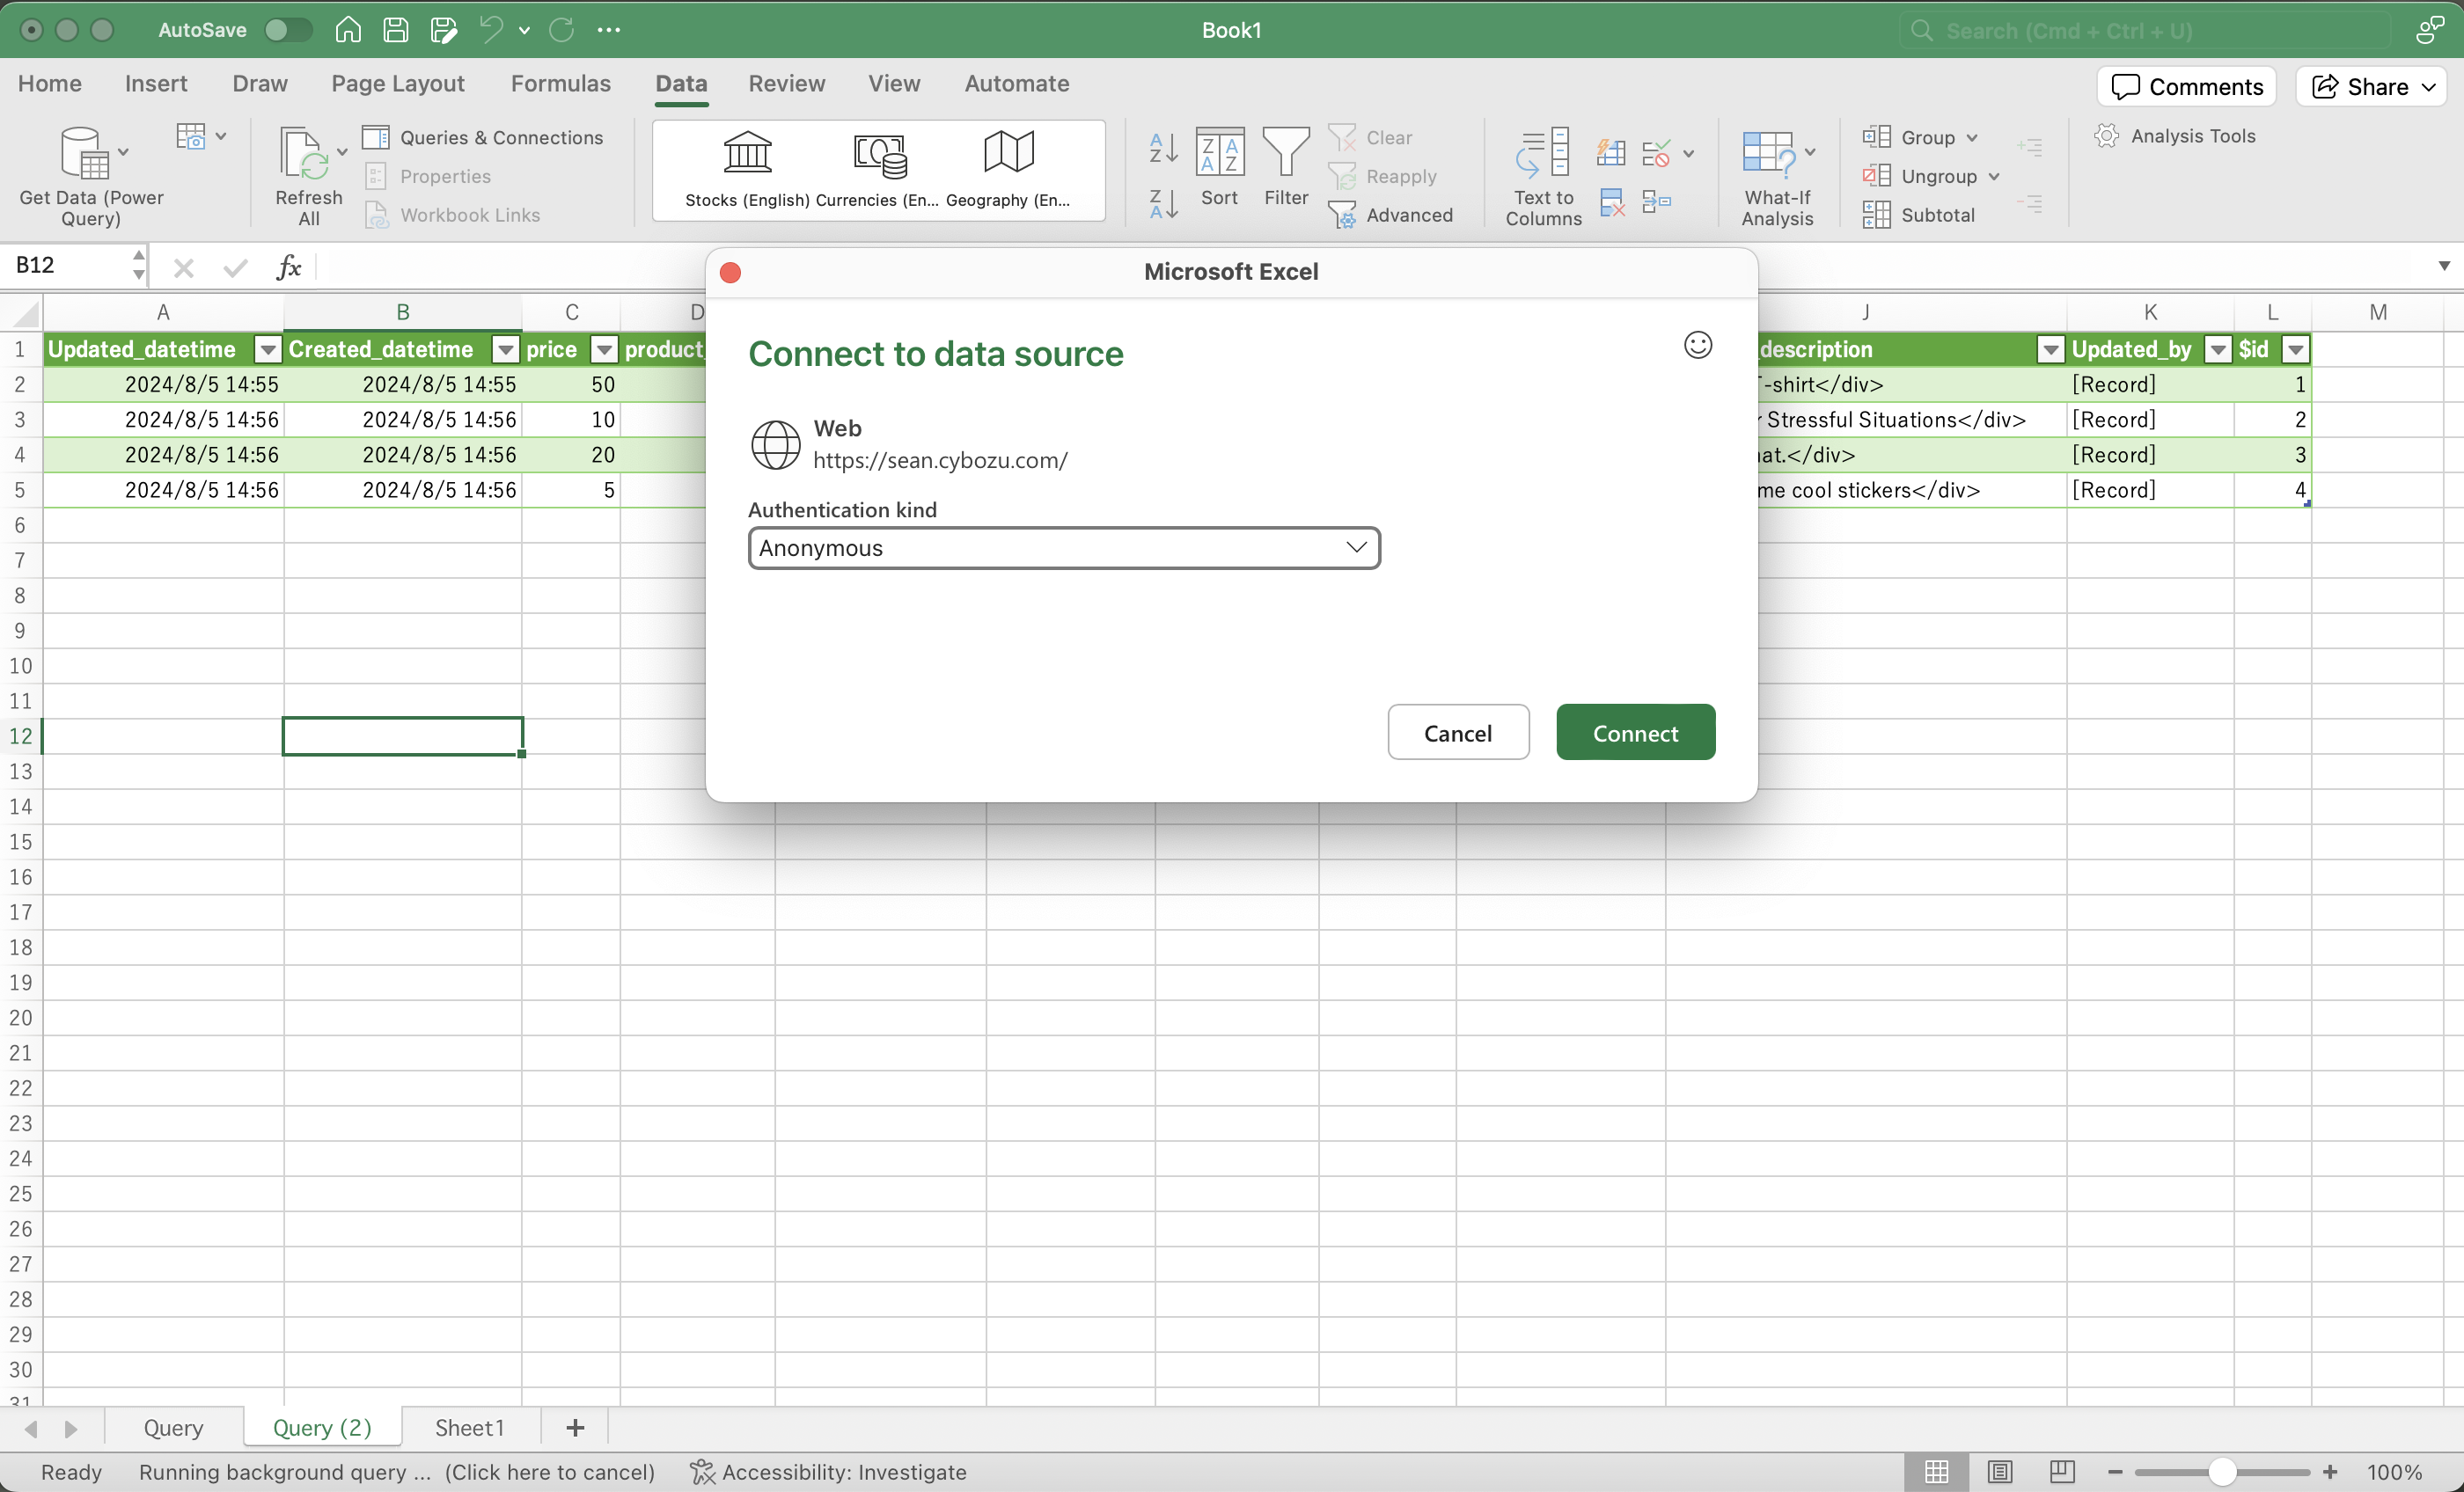Click the Cancel button in dialog
The height and width of the screenshot is (1492, 2464).
pyautogui.click(x=1456, y=732)
